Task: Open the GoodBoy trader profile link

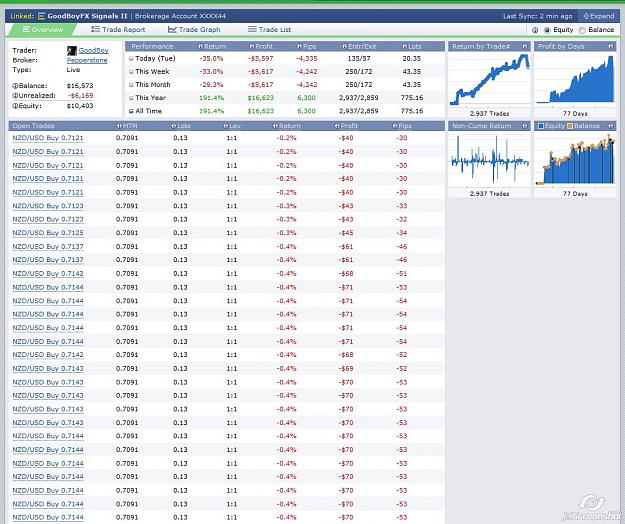Action: pos(94,50)
